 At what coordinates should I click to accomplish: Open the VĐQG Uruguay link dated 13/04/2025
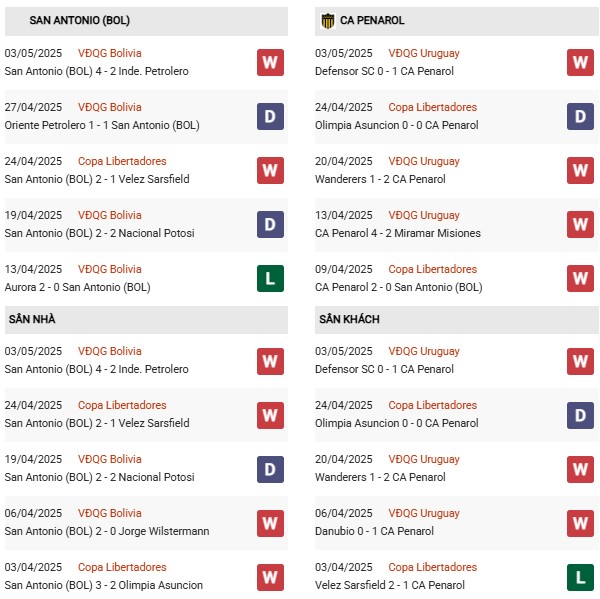pos(424,215)
